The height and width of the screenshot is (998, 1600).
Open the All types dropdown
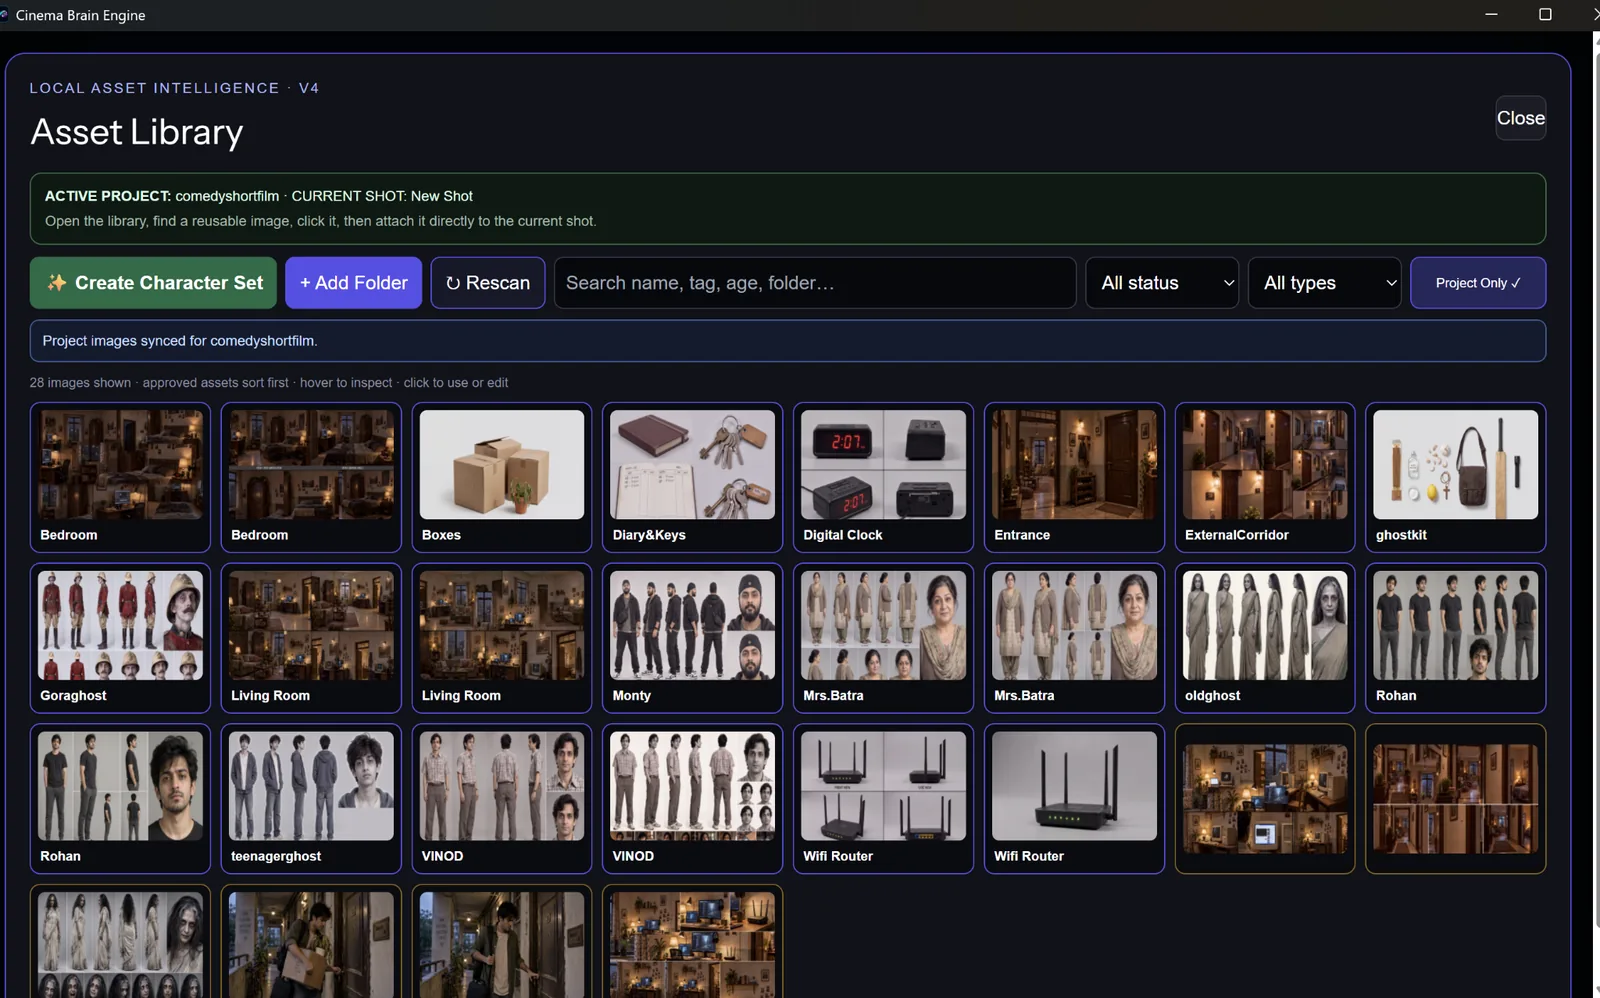click(x=1324, y=283)
